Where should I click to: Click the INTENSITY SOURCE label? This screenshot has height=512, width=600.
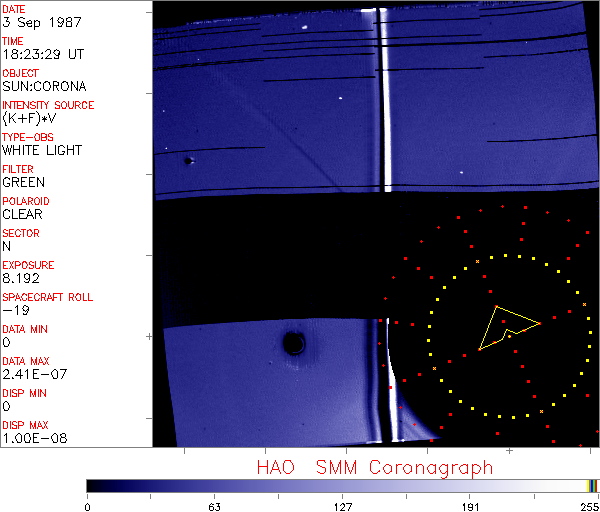48,105
